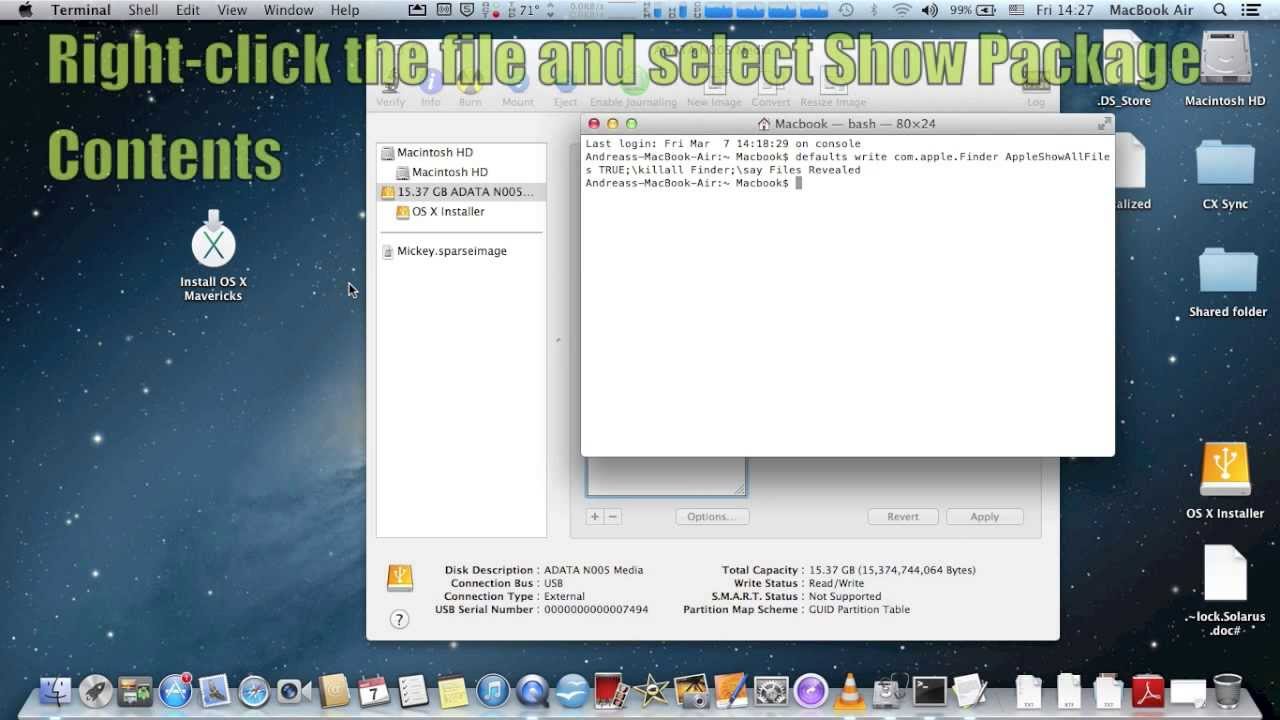This screenshot has width=1280, height=720.
Task: Open MacBook Air user menu
Action: click(1152, 10)
